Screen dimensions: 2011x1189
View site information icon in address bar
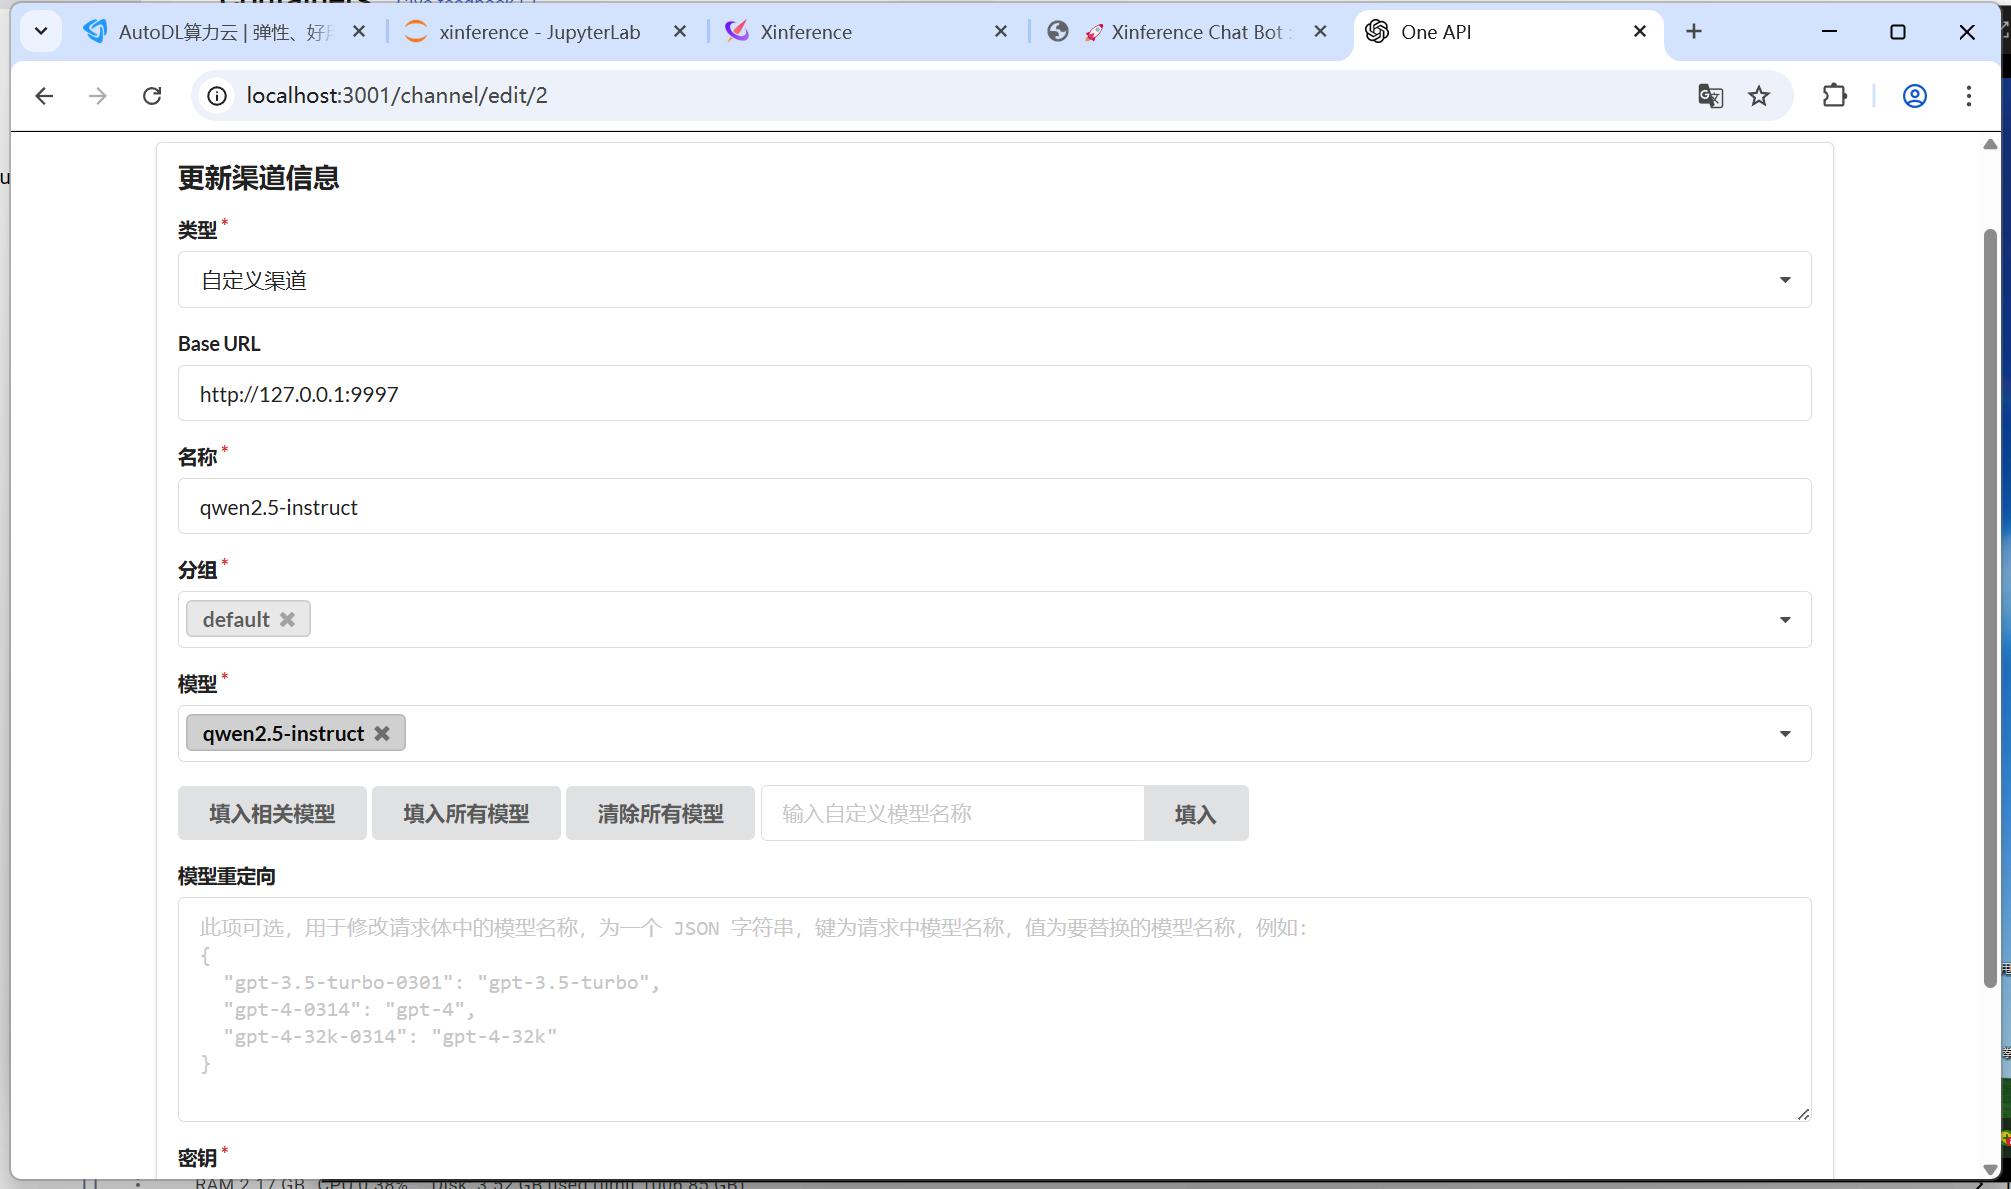217,96
